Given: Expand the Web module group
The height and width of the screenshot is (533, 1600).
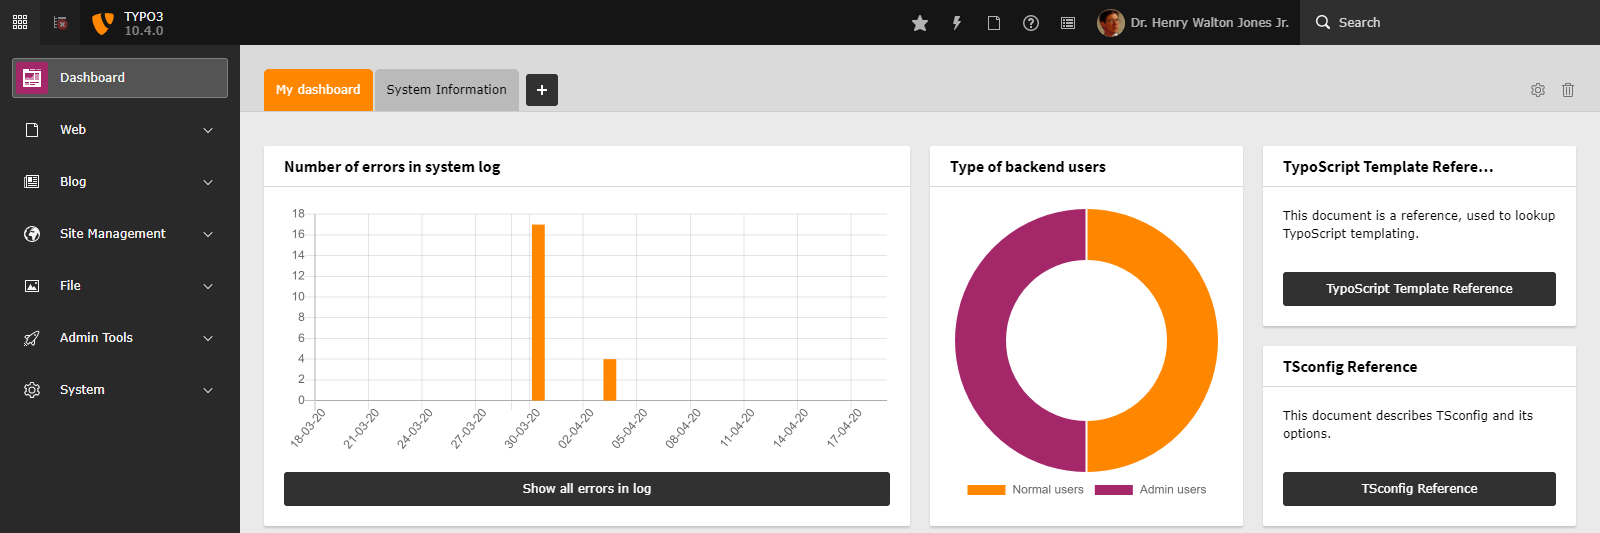Looking at the screenshot, I should click(120, 130).
